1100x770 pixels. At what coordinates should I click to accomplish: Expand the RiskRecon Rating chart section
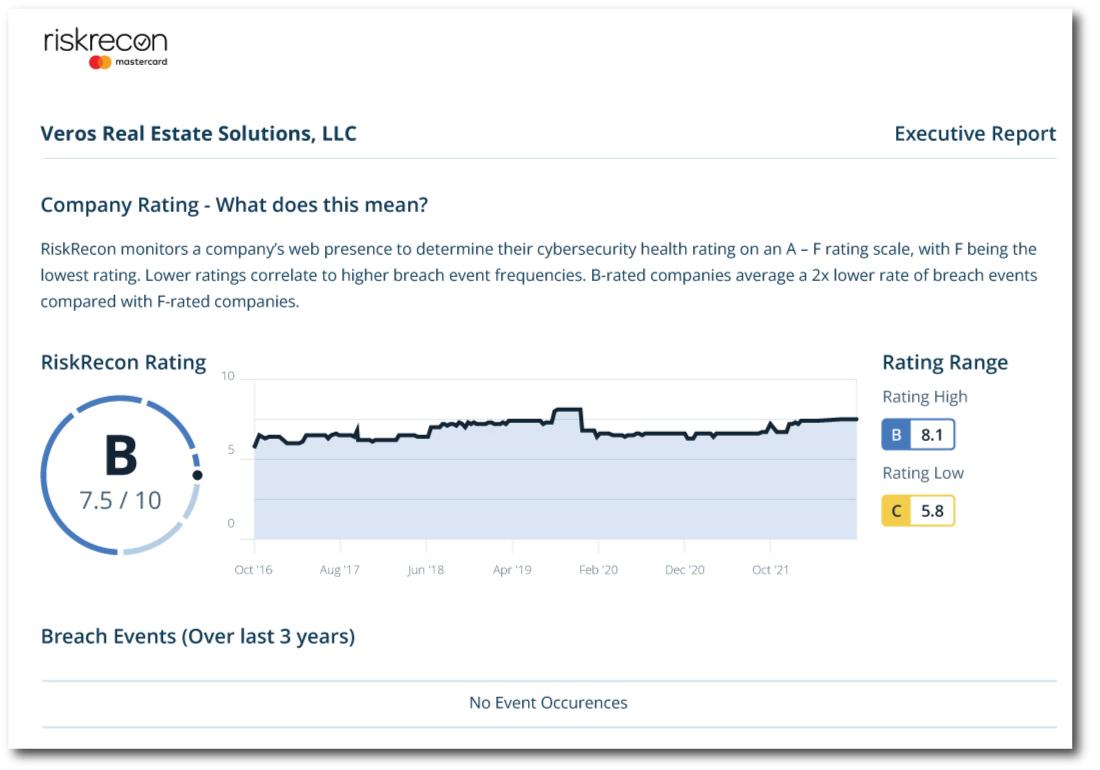point(123,362)
